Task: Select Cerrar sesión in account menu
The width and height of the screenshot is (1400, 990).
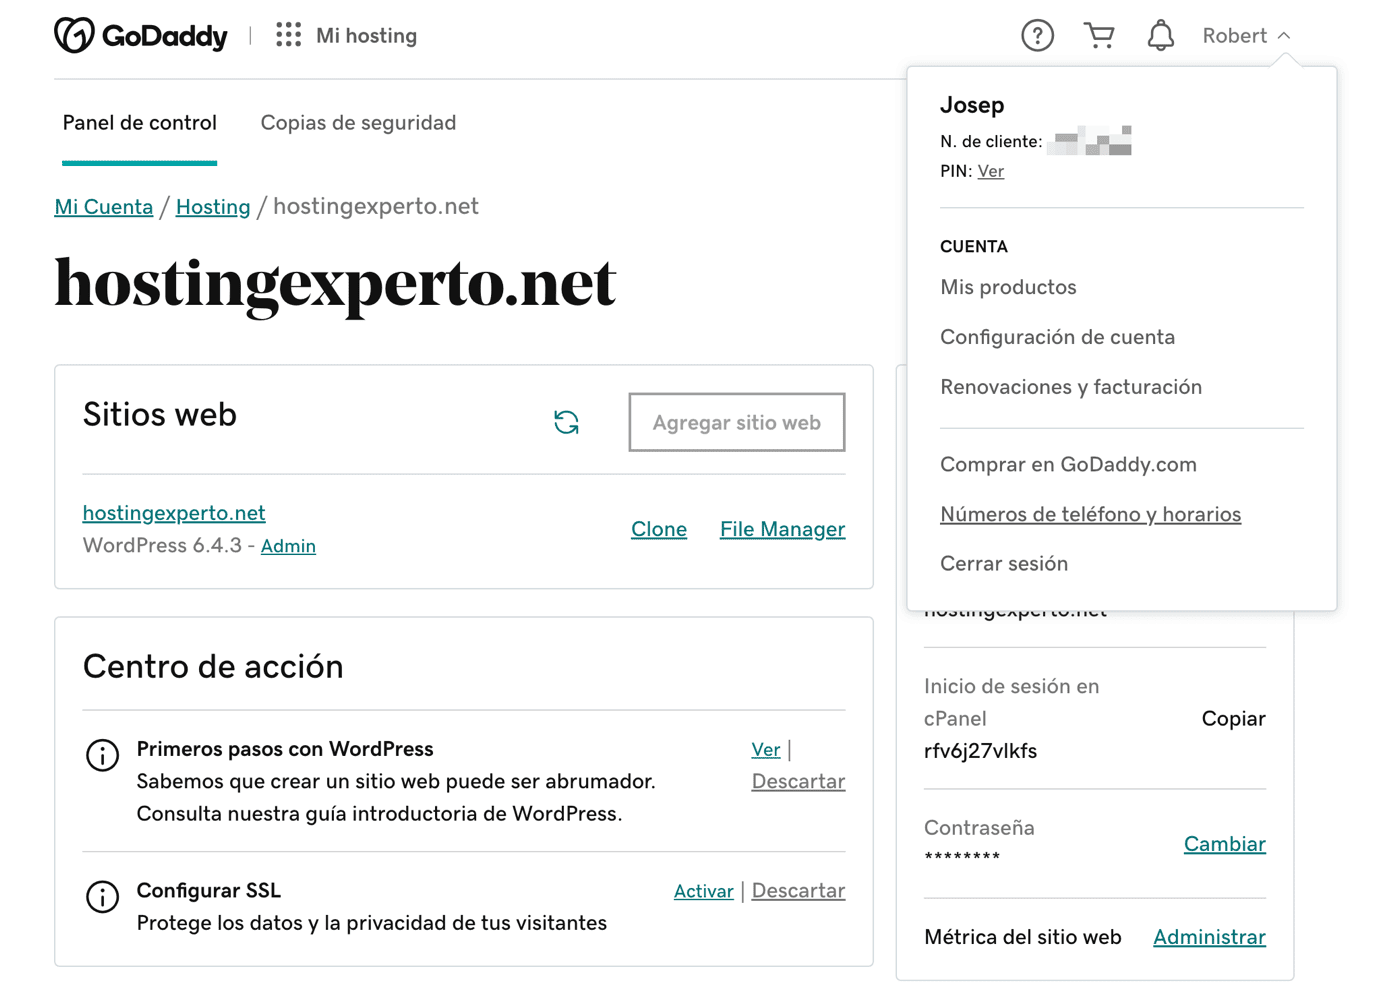Action: click(x=1004, y=564)
